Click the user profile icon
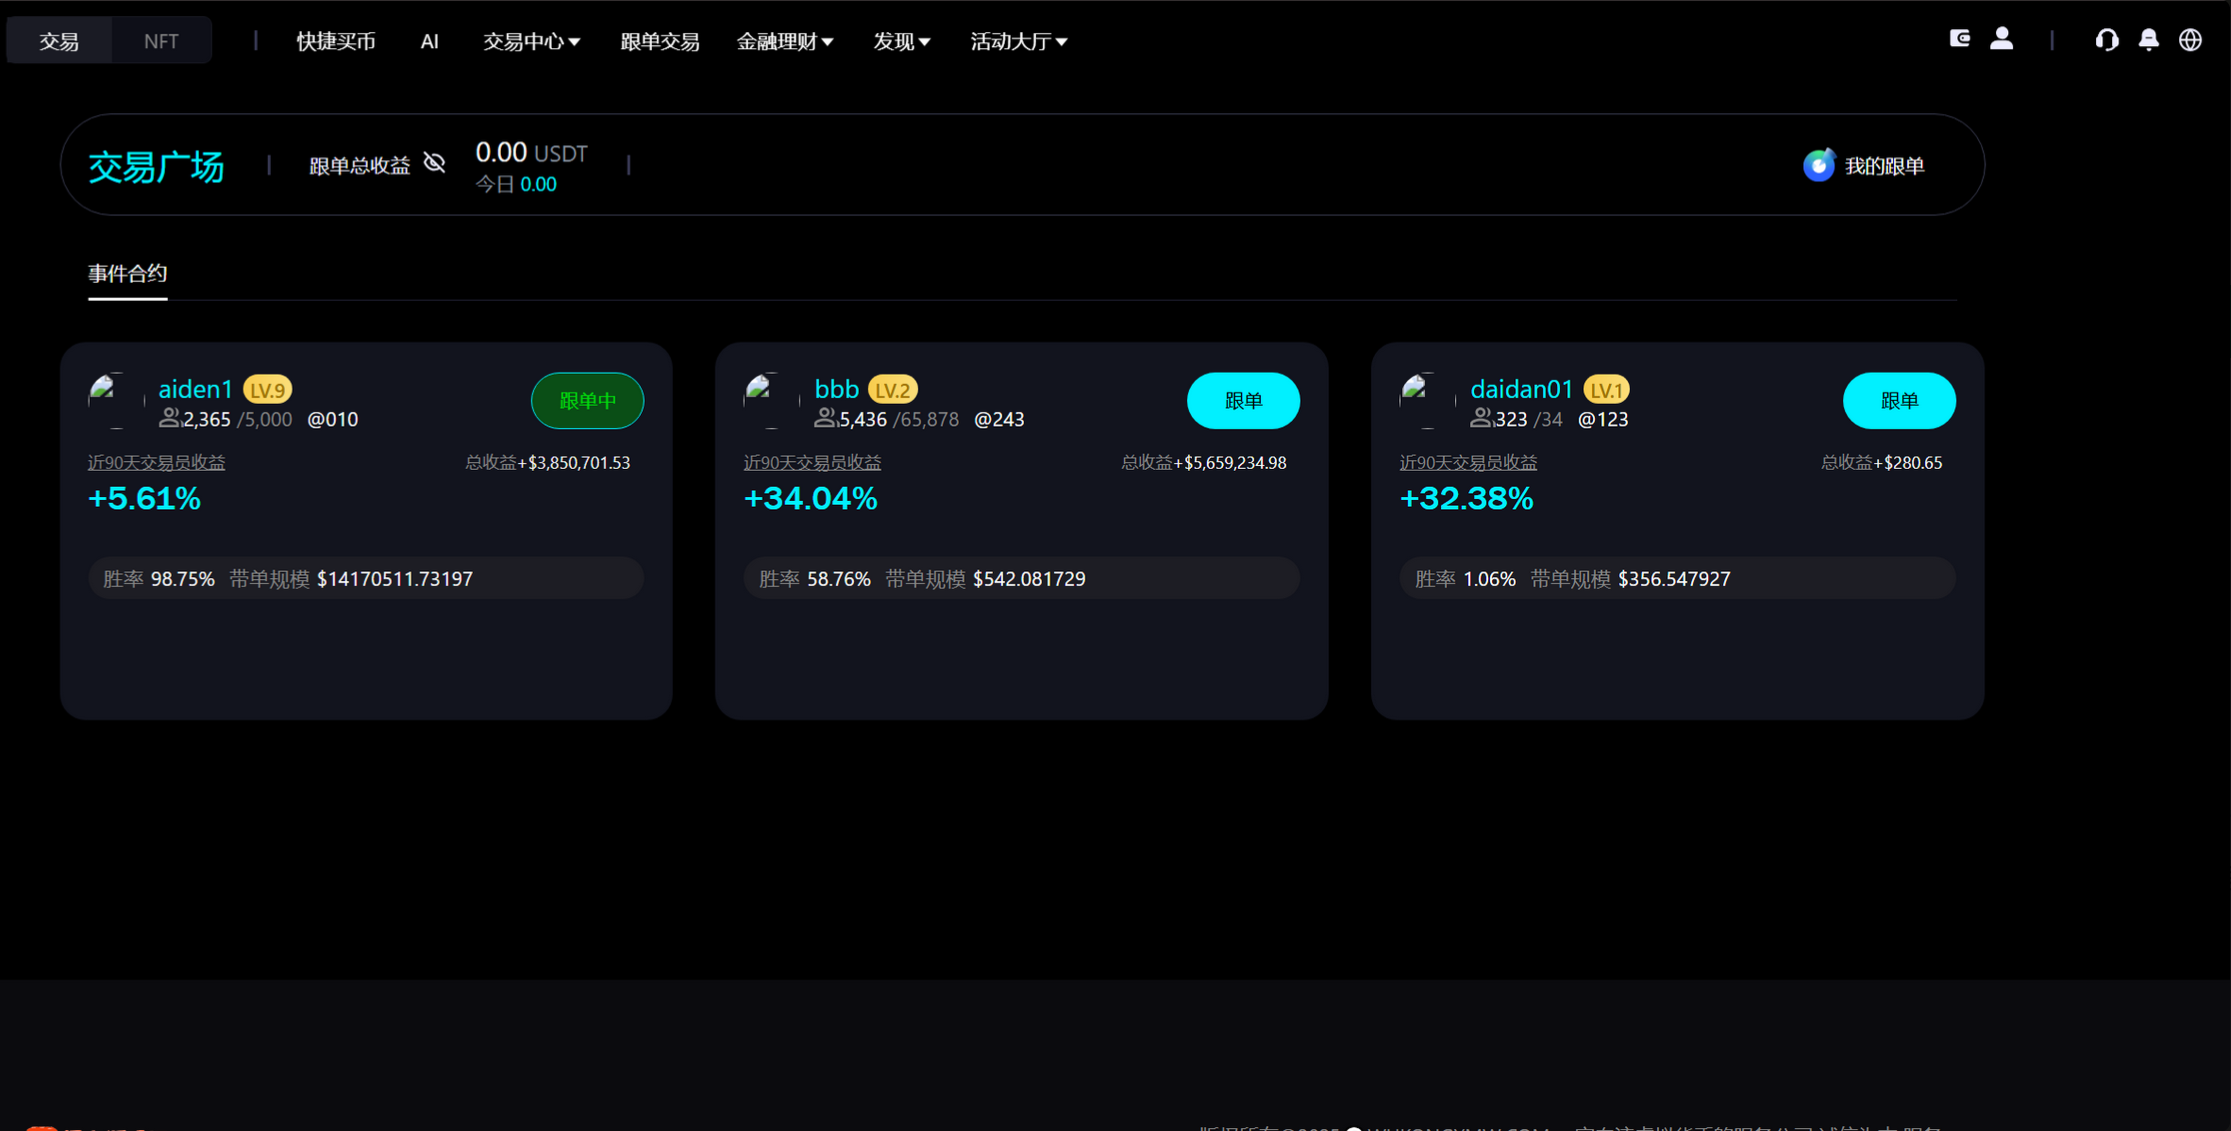The height and width of the screenshot is (1131, 2231). (2001, 39)
